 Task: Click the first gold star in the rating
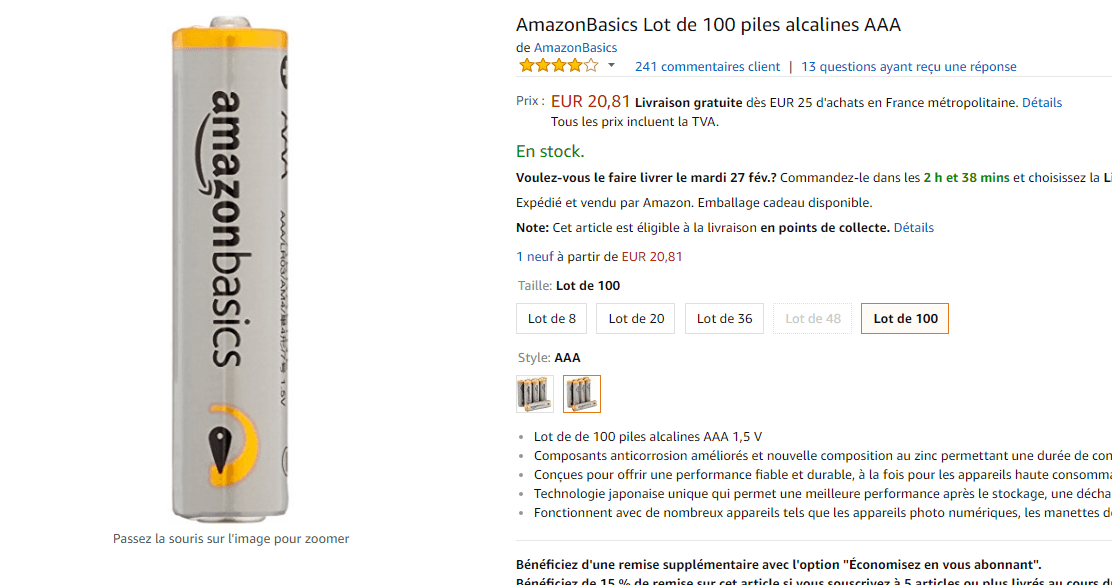pos(527,64)
